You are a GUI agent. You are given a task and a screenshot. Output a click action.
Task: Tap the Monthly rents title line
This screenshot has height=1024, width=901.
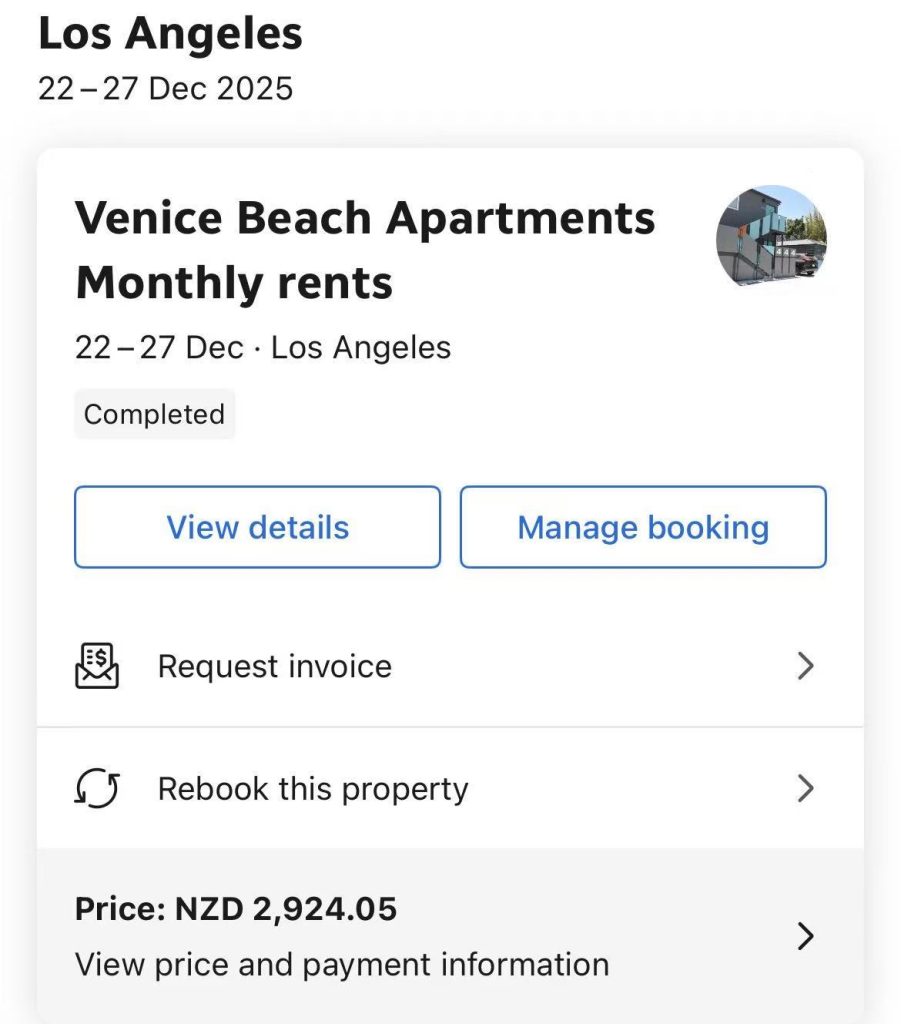[234, 283]
